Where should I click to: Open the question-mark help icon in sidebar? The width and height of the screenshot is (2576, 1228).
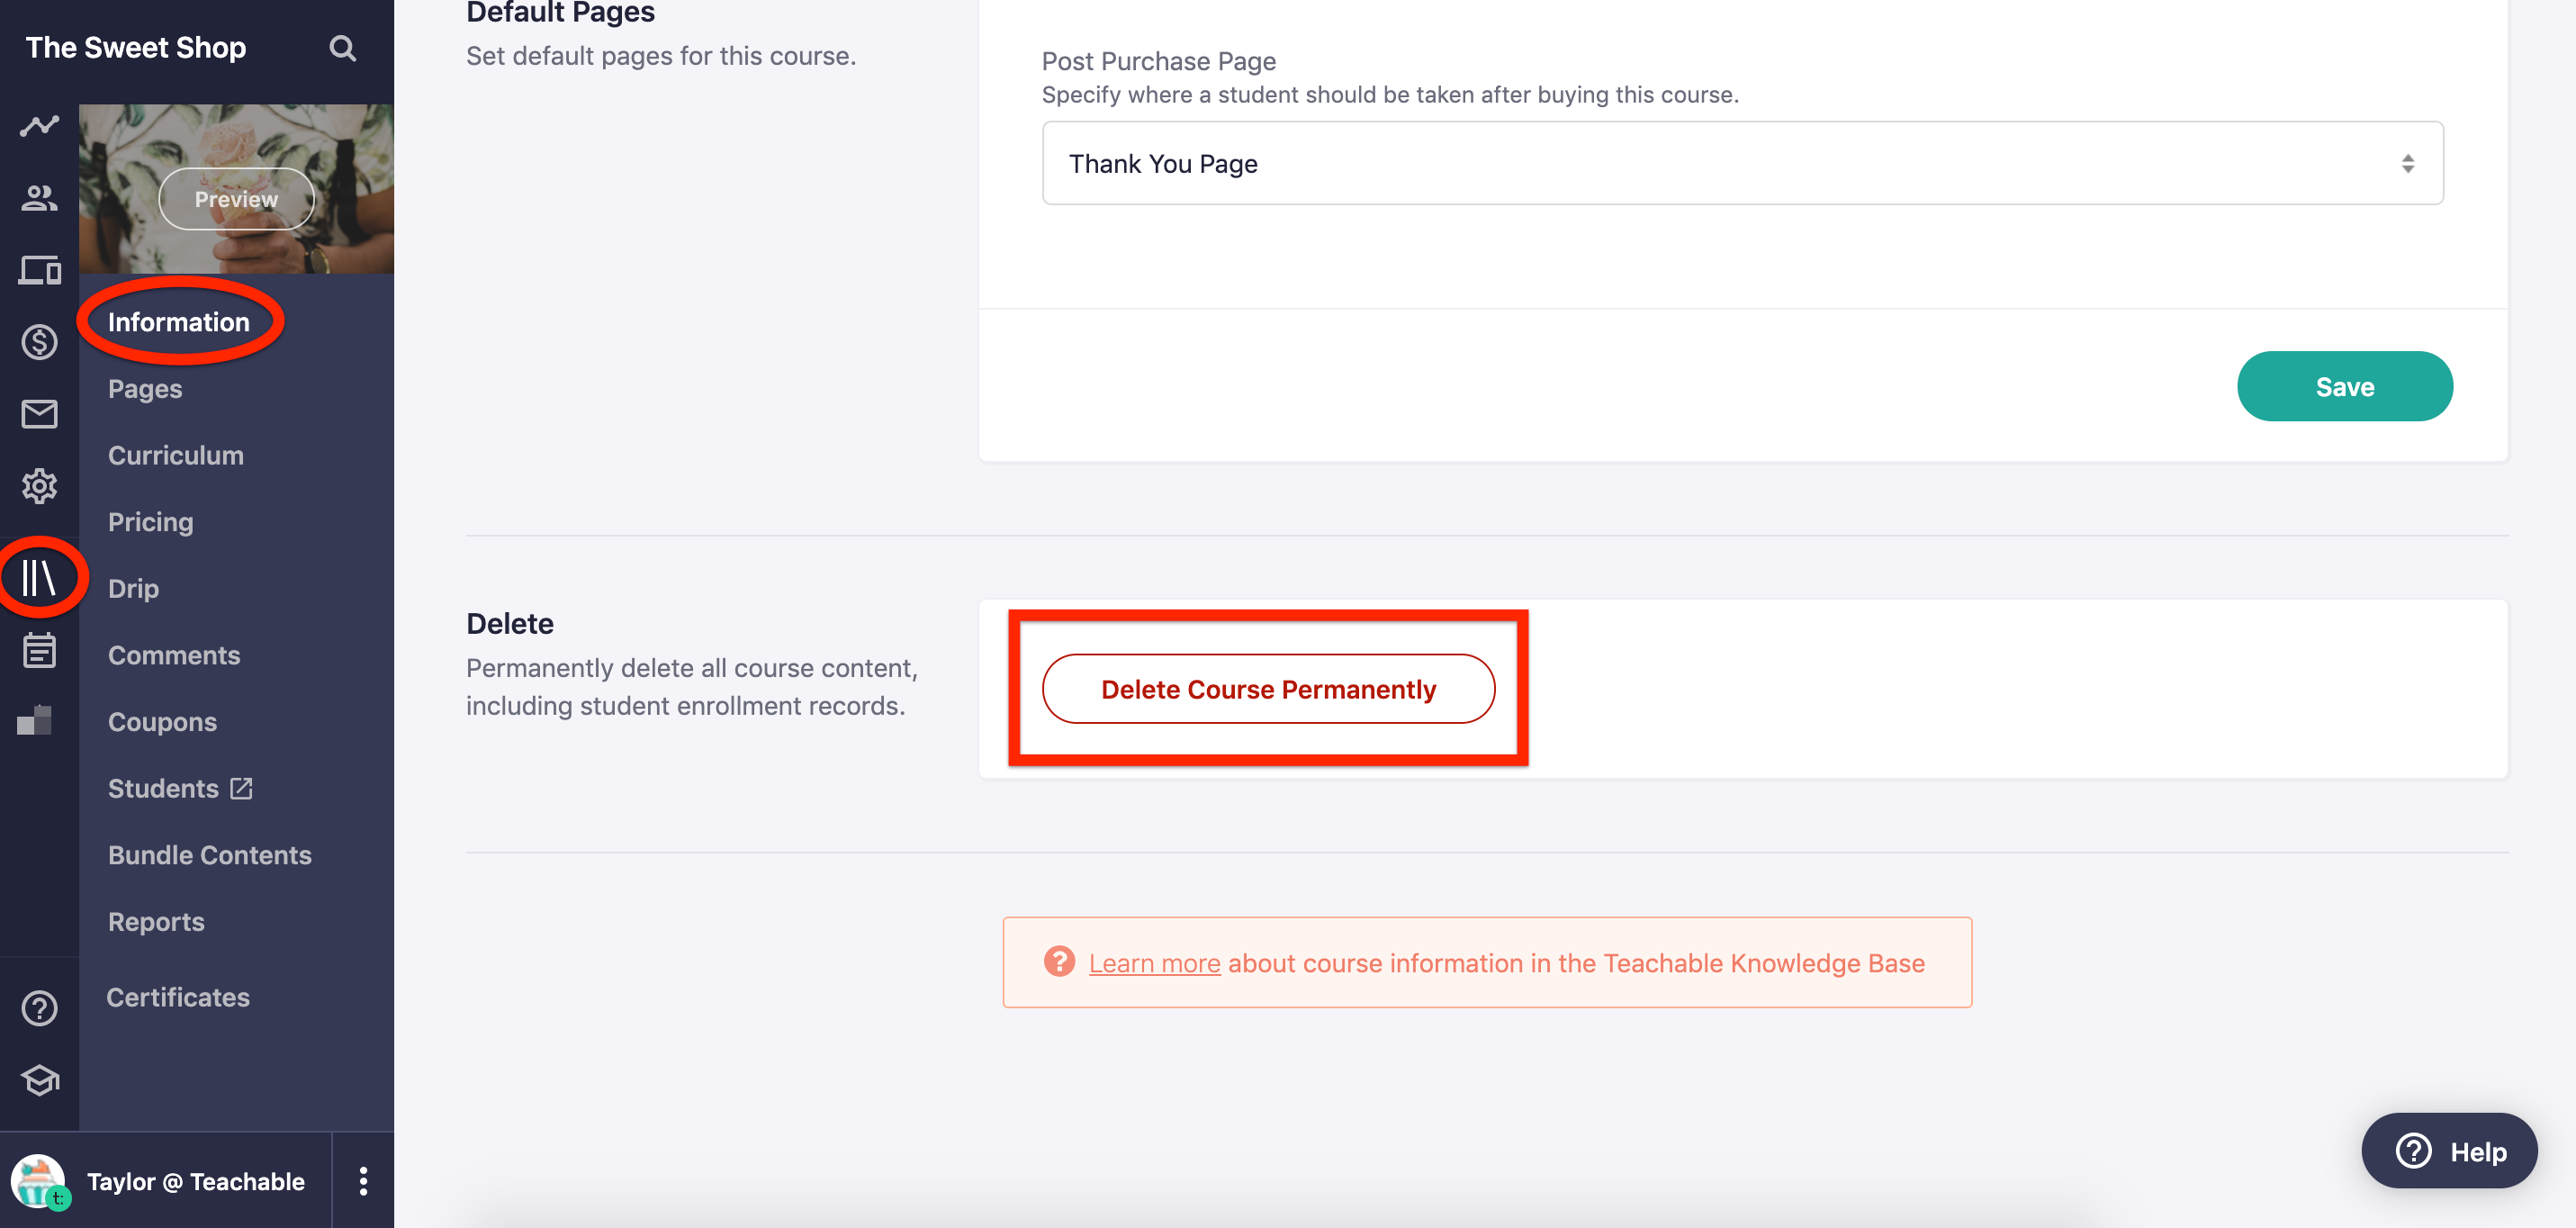(39, 1008)
